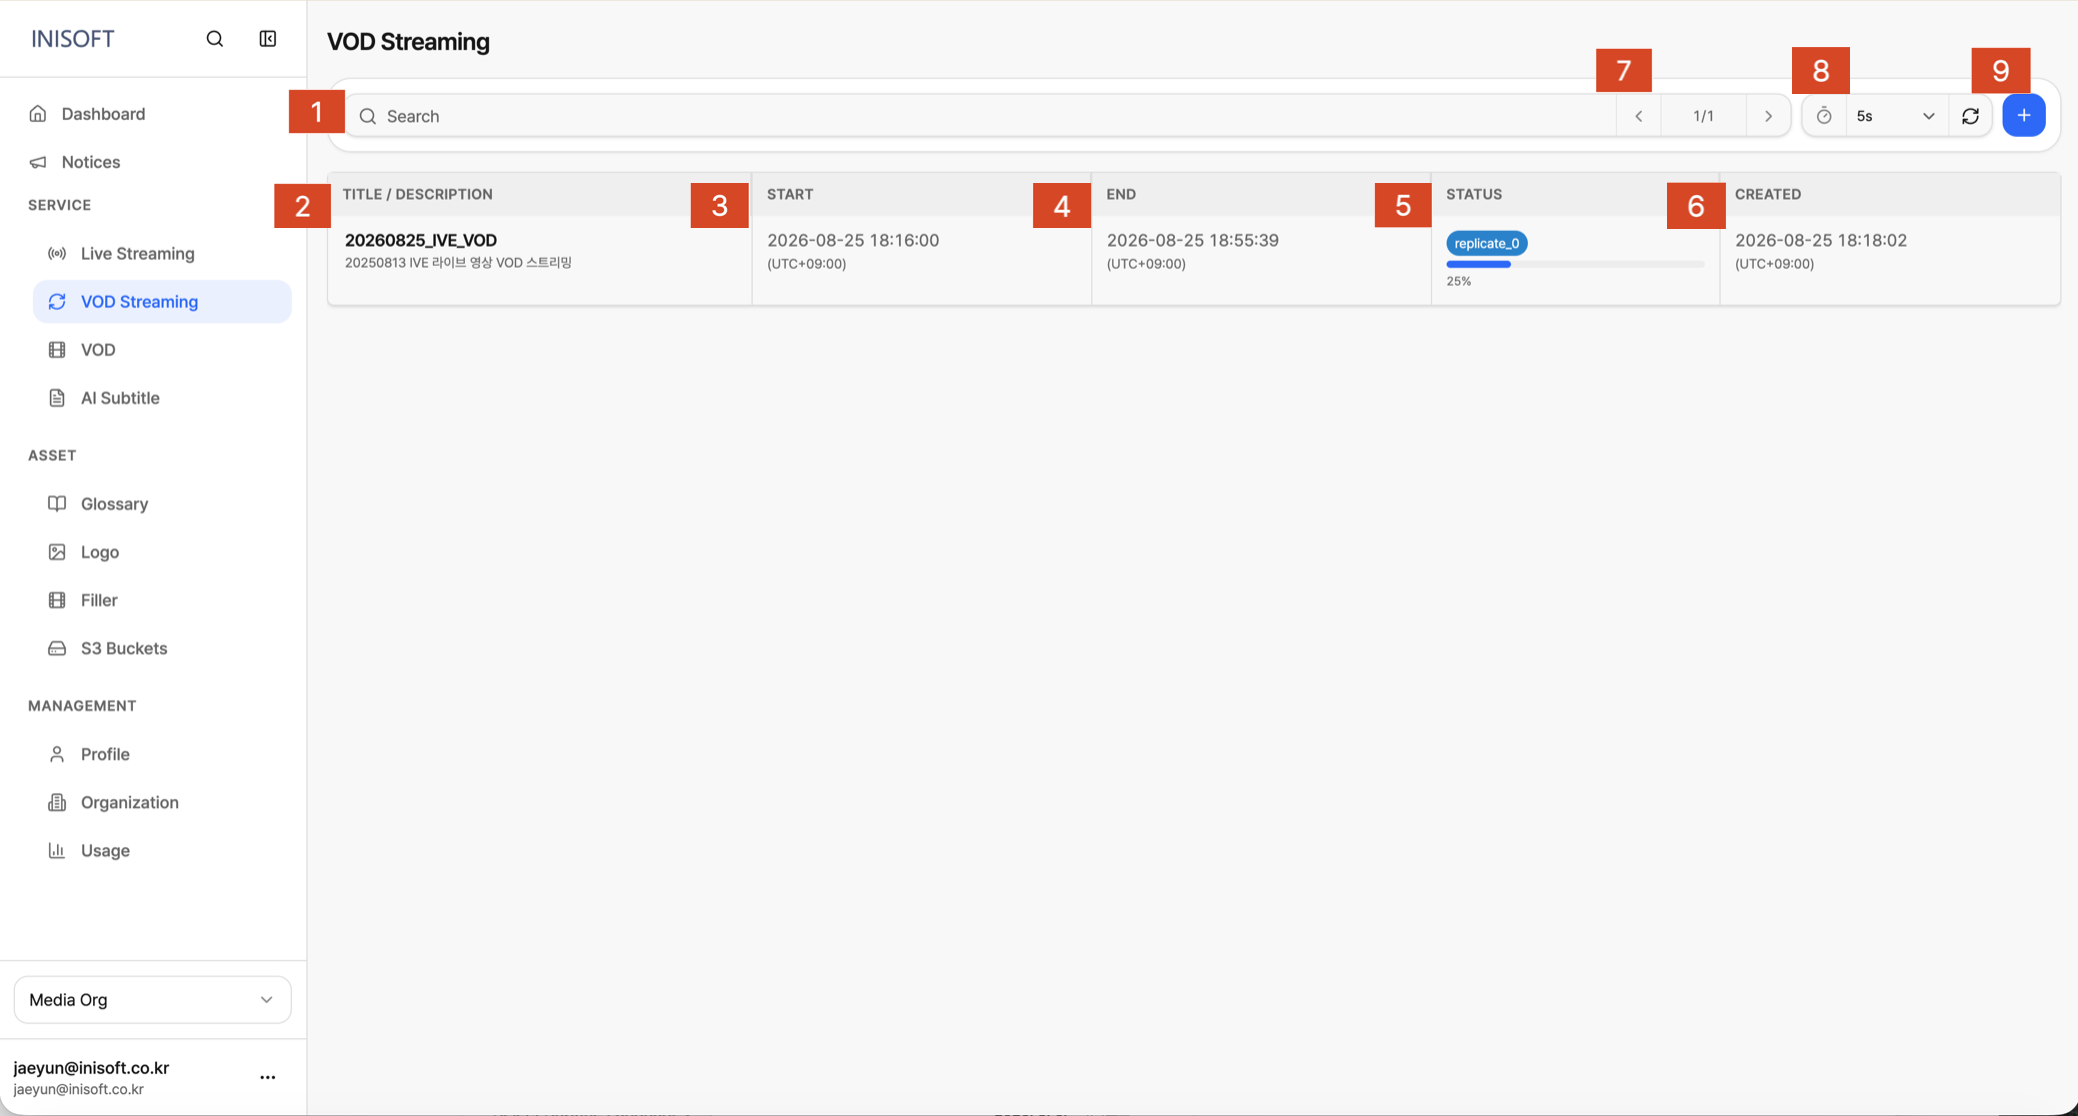Screen dimensions: 2078x1116
Task: Click the CREATED column header
Action: pyautogui.click(x=1768, y=194)
